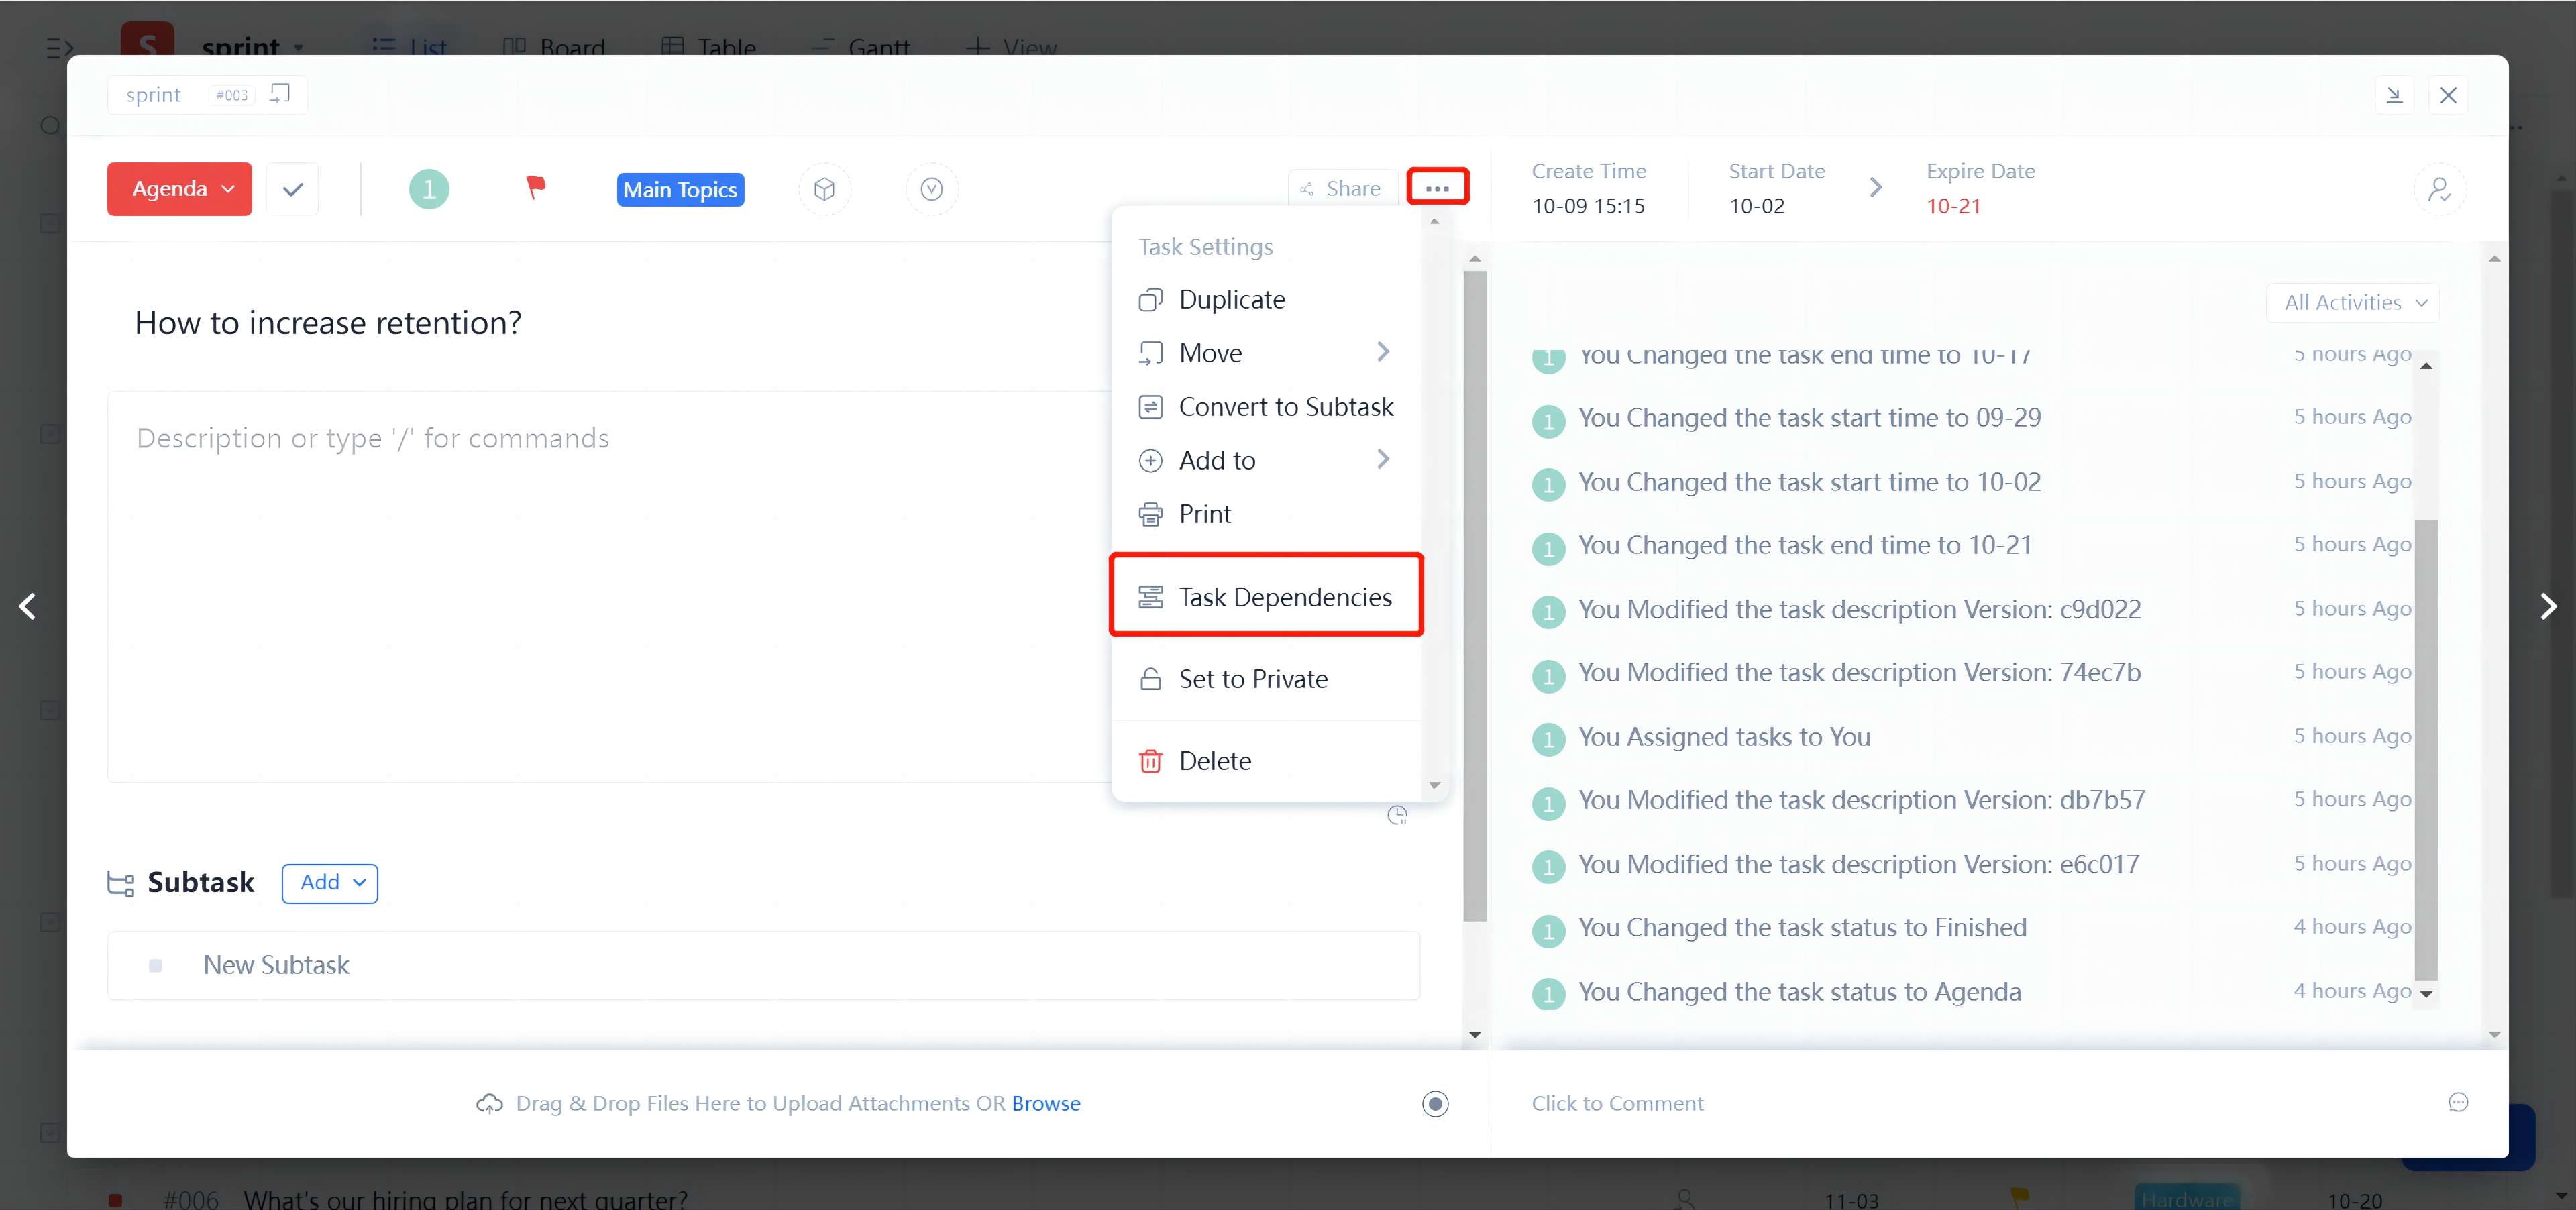The height and width of the screenshot is (1210, 2576).
Task: Click the cube icon beside Main Topics
Action: click(824, 189)
